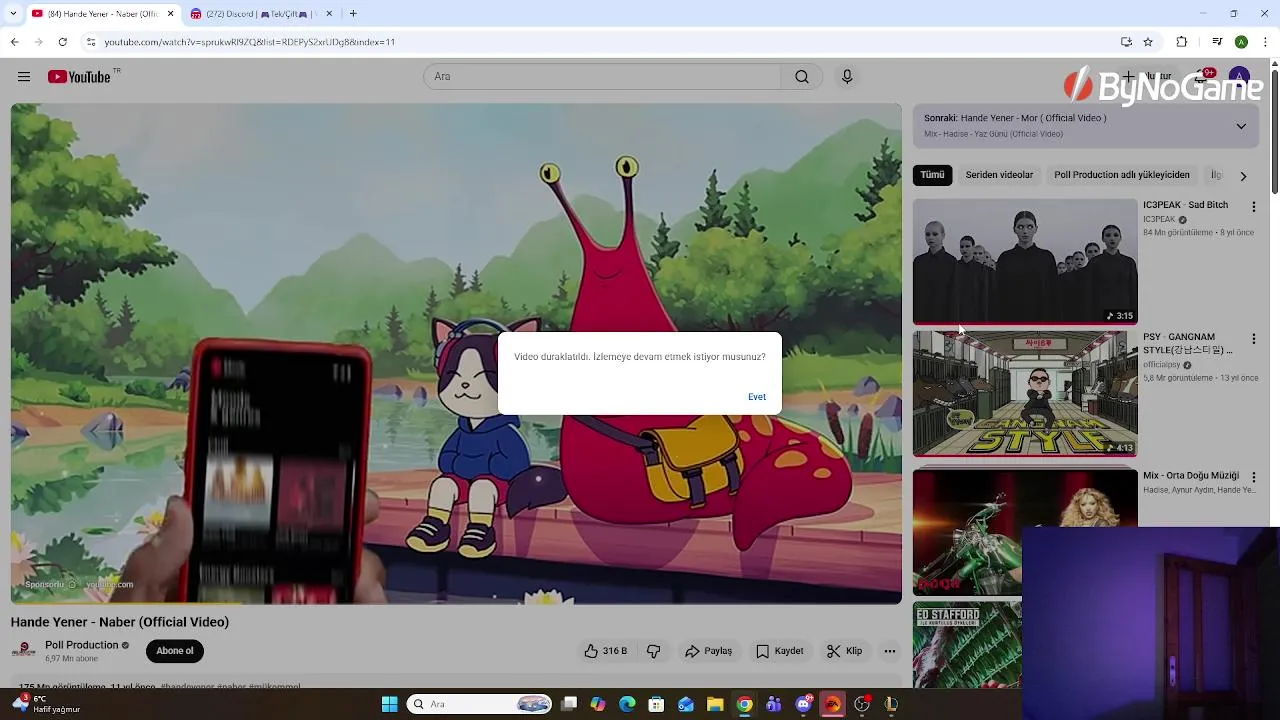Subscribe with the Abone ol button
Viewport: 1280px width, 720px height.
click(174, 651)
